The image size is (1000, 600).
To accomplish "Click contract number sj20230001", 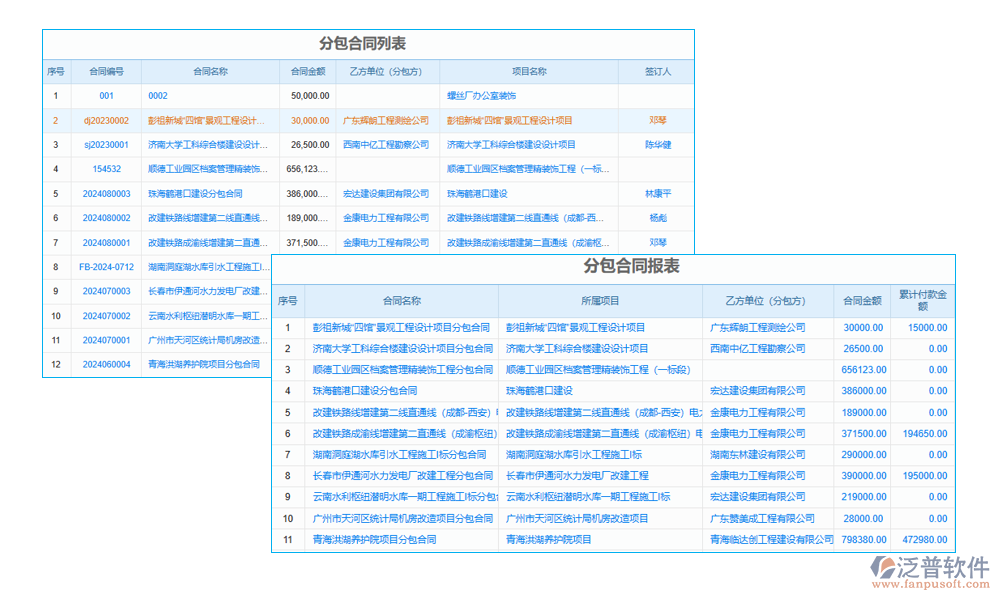I will [106, 145].
